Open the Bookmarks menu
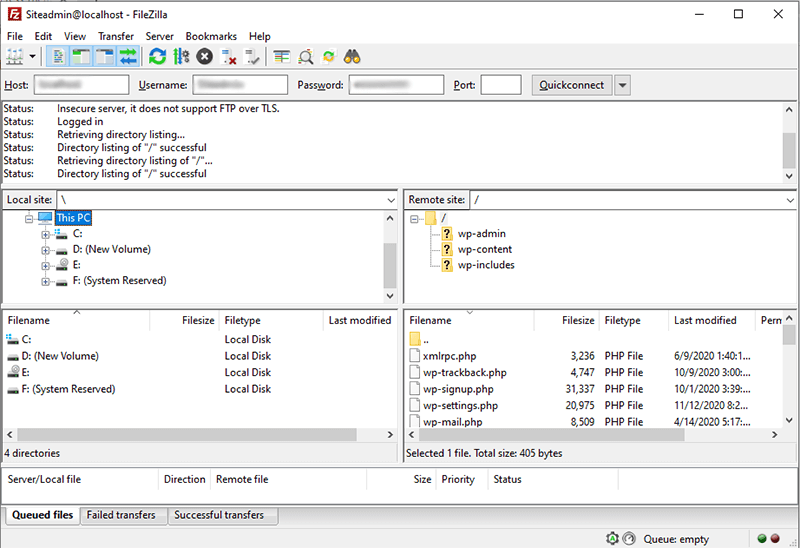The width and height of the screenshot is (800, 548). 211,36
